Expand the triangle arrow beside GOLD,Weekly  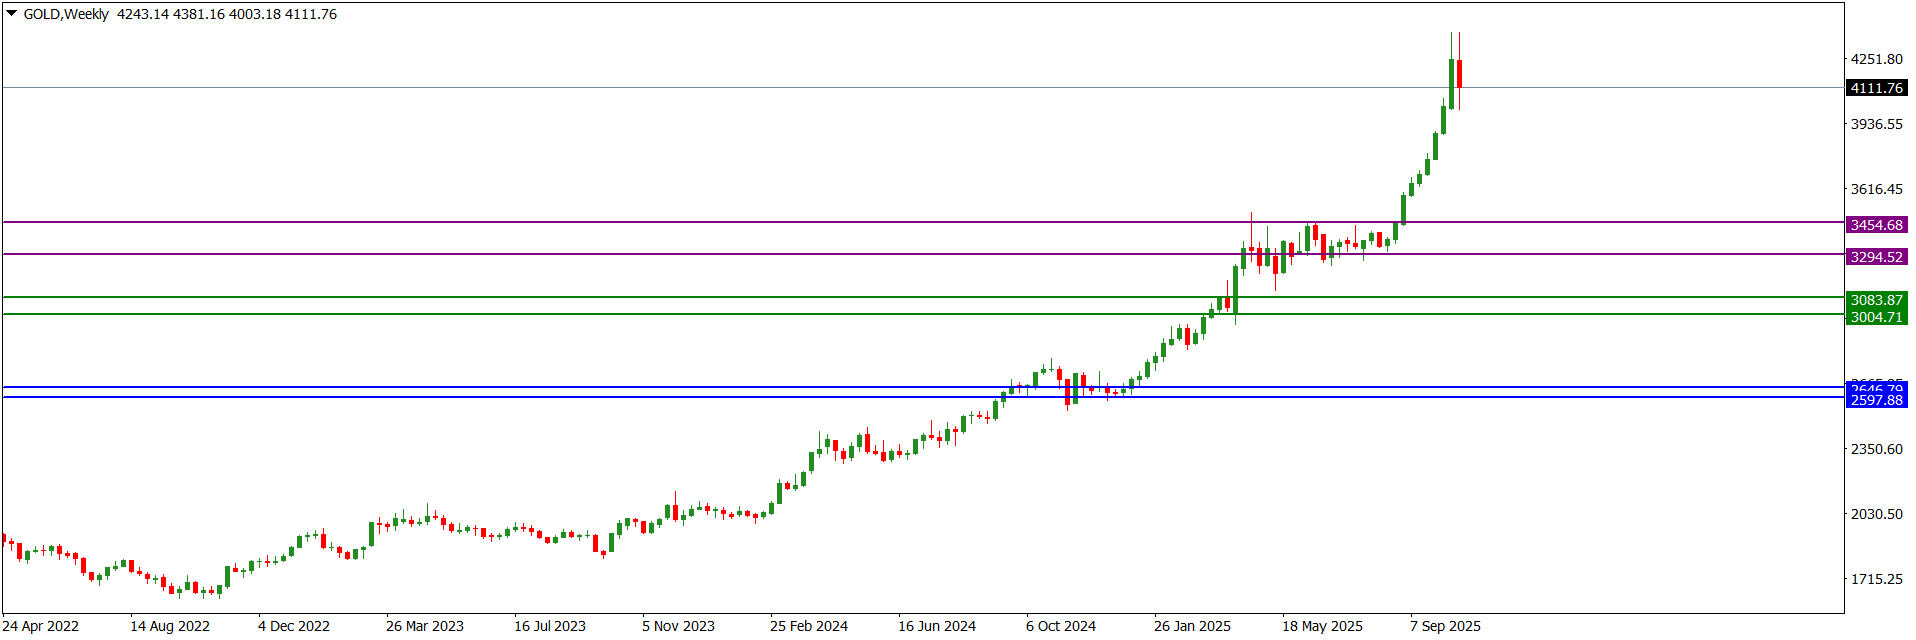point(12,14)
